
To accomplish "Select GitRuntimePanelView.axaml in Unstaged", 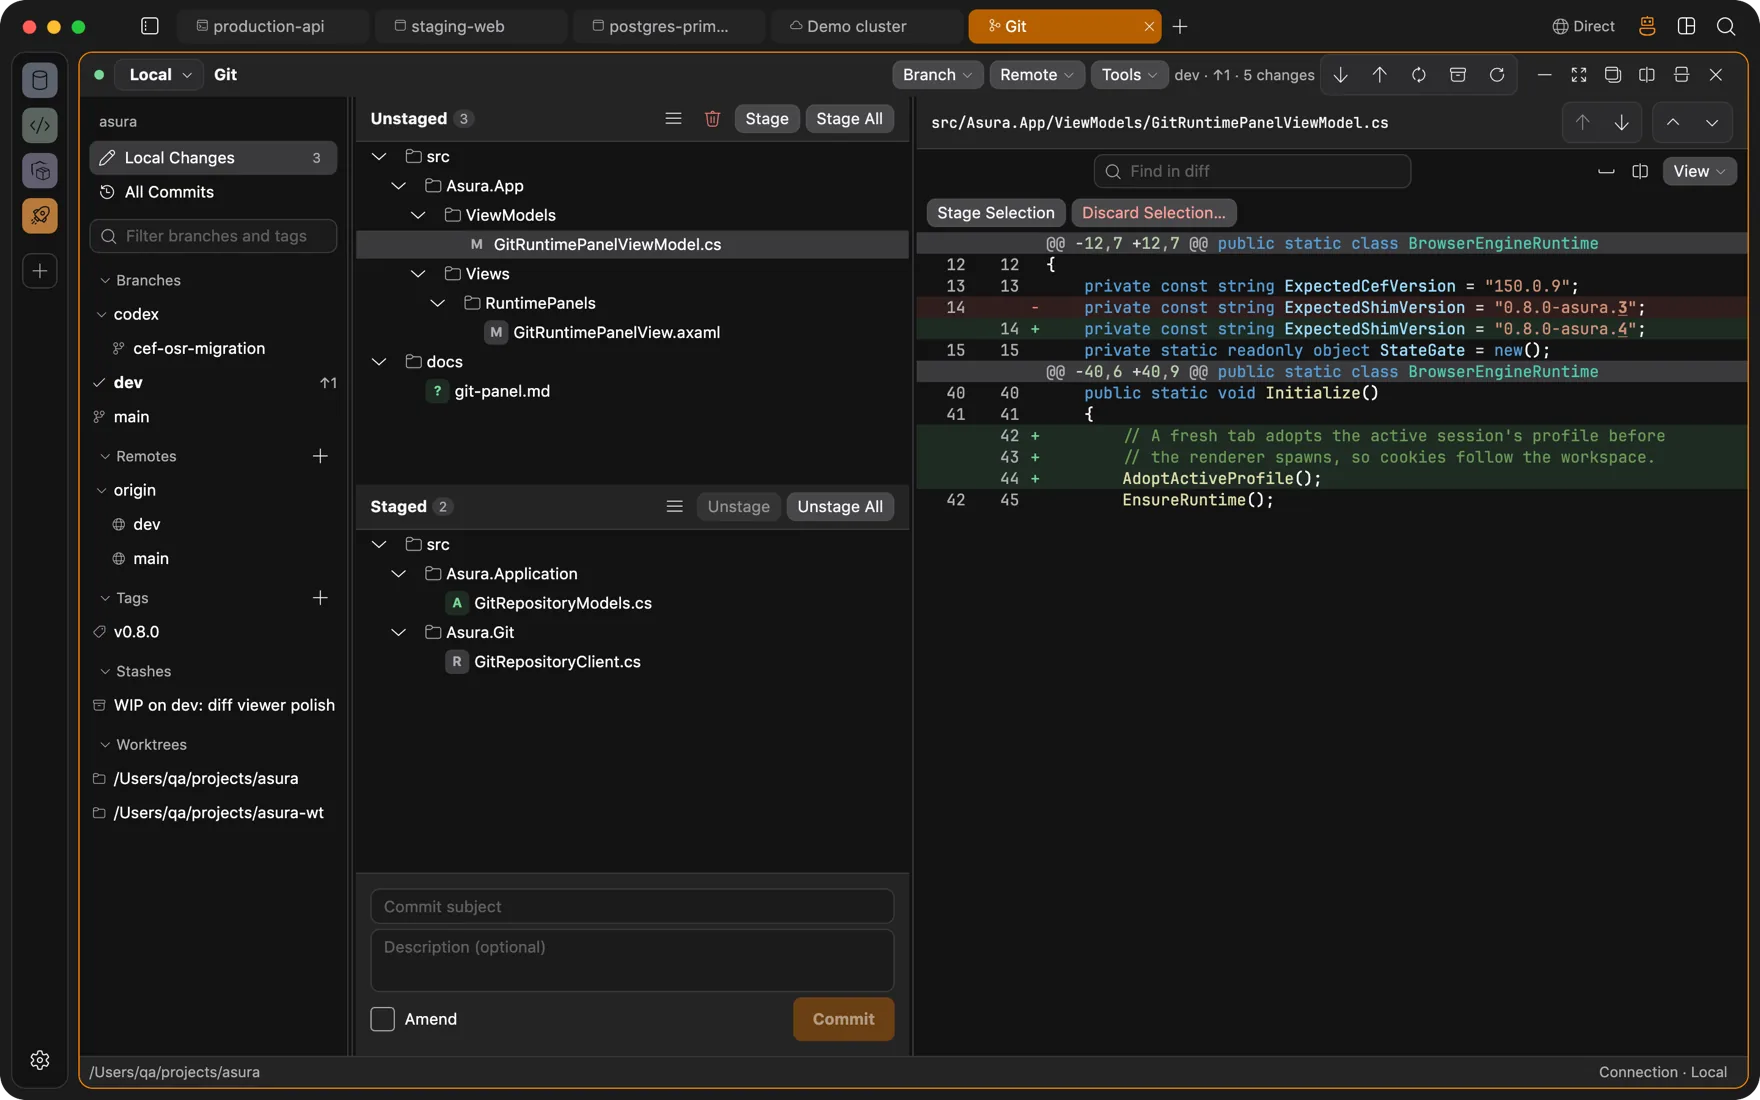I will point(632,333).
